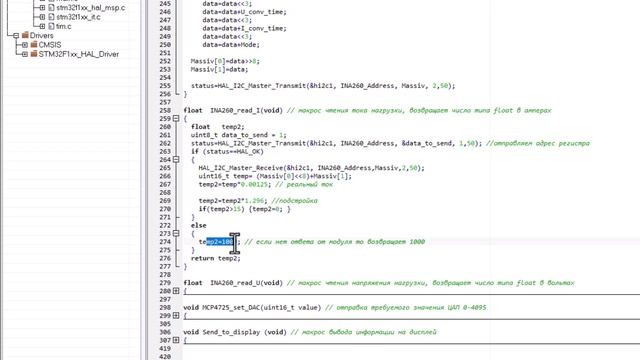Image resolution: width=640 pixels, height=360 pixels.
Task: Click the stm32f1xx_it.c file icon
Action: [51, 17]
